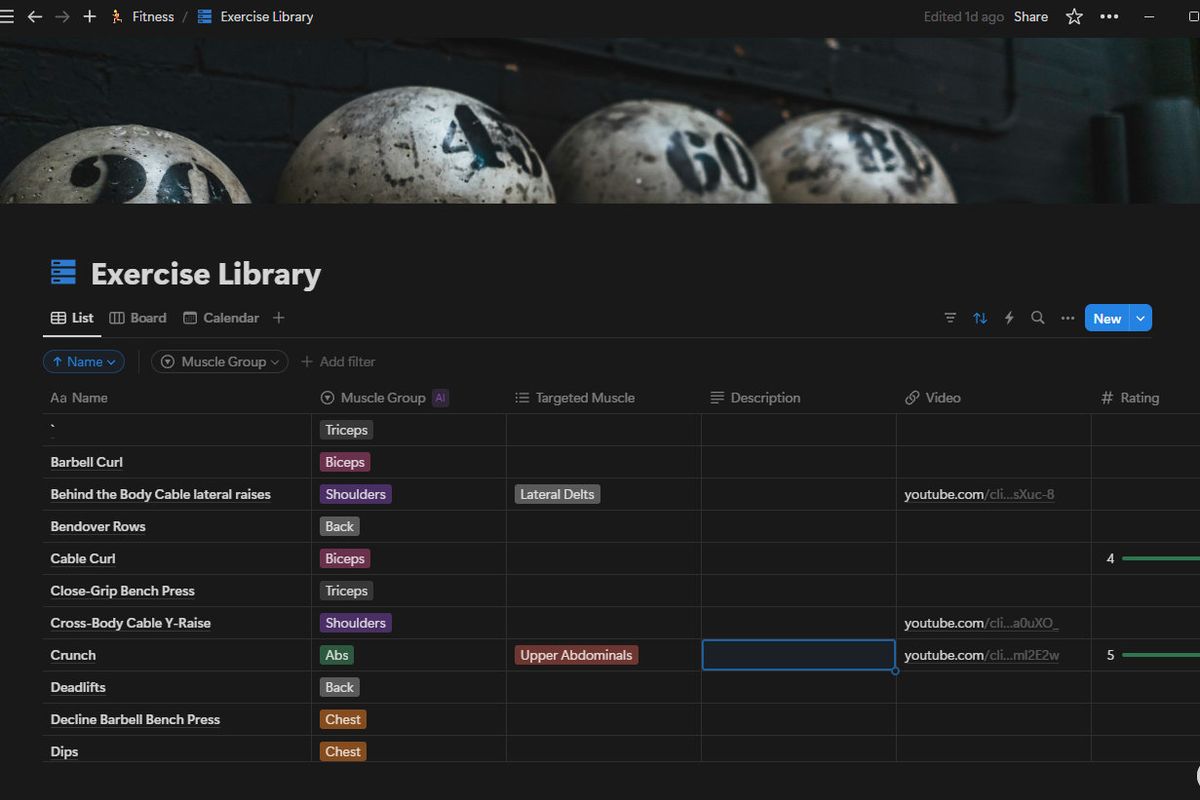
Task: Open the Barbell Curl entry
Action: coord(87,462)
